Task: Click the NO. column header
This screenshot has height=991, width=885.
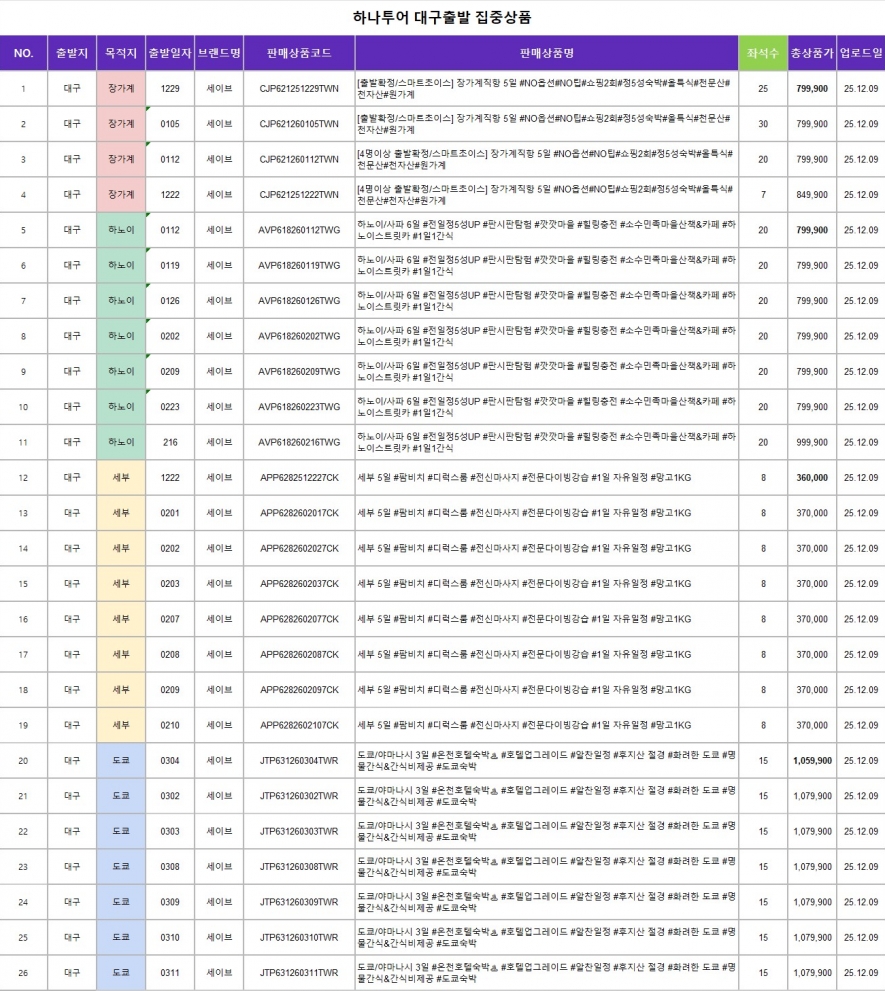Action: (x=23, y=53)
